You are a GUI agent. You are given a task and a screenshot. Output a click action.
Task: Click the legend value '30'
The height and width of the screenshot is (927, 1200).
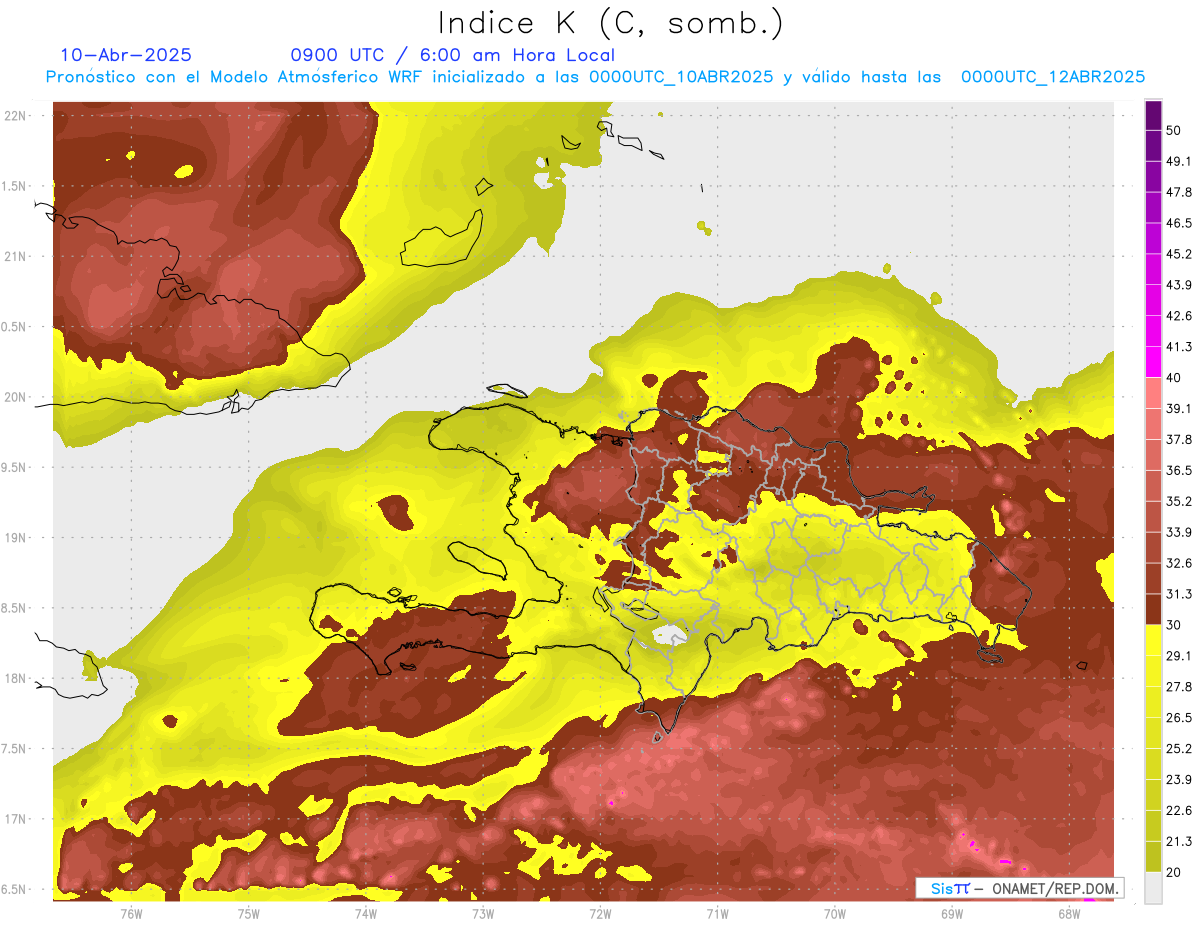[x=1174, y=625]
